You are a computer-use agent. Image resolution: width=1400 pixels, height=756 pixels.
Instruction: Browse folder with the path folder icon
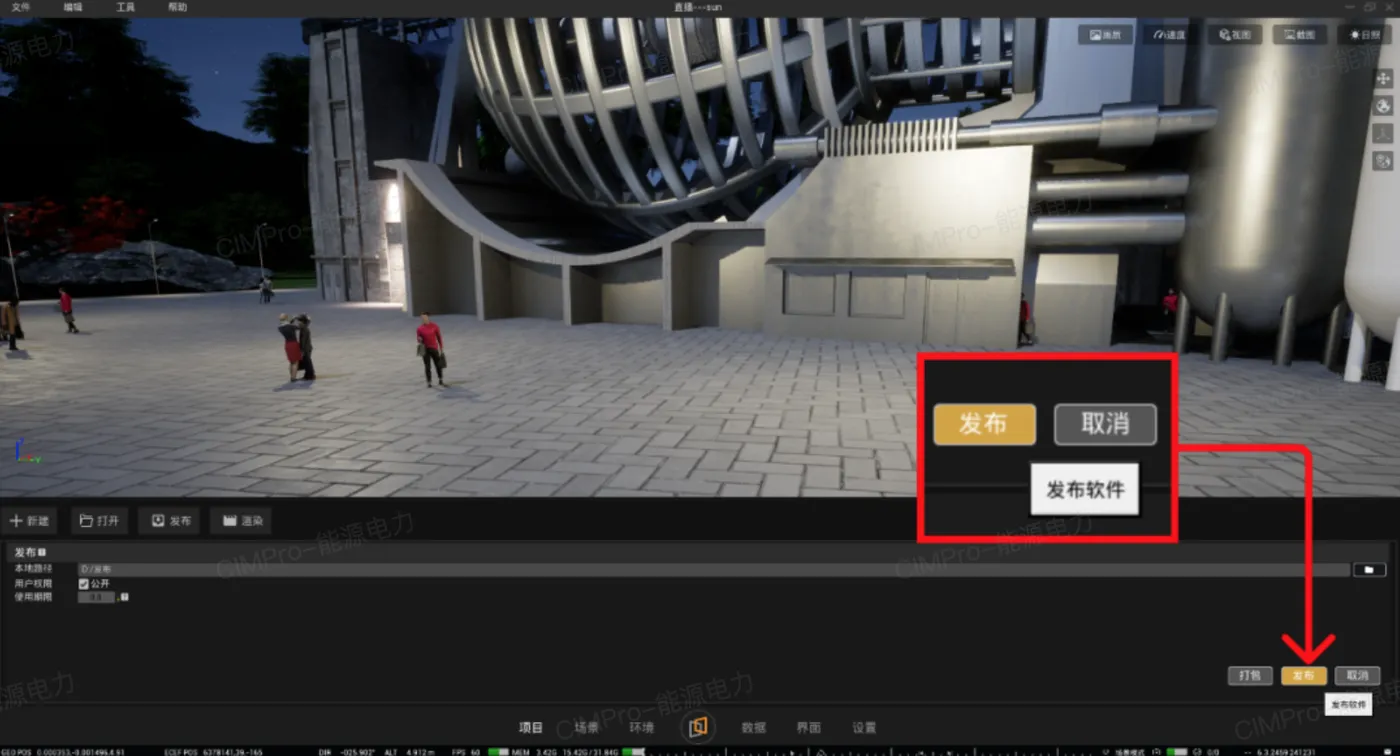(x=1369, y=569)
